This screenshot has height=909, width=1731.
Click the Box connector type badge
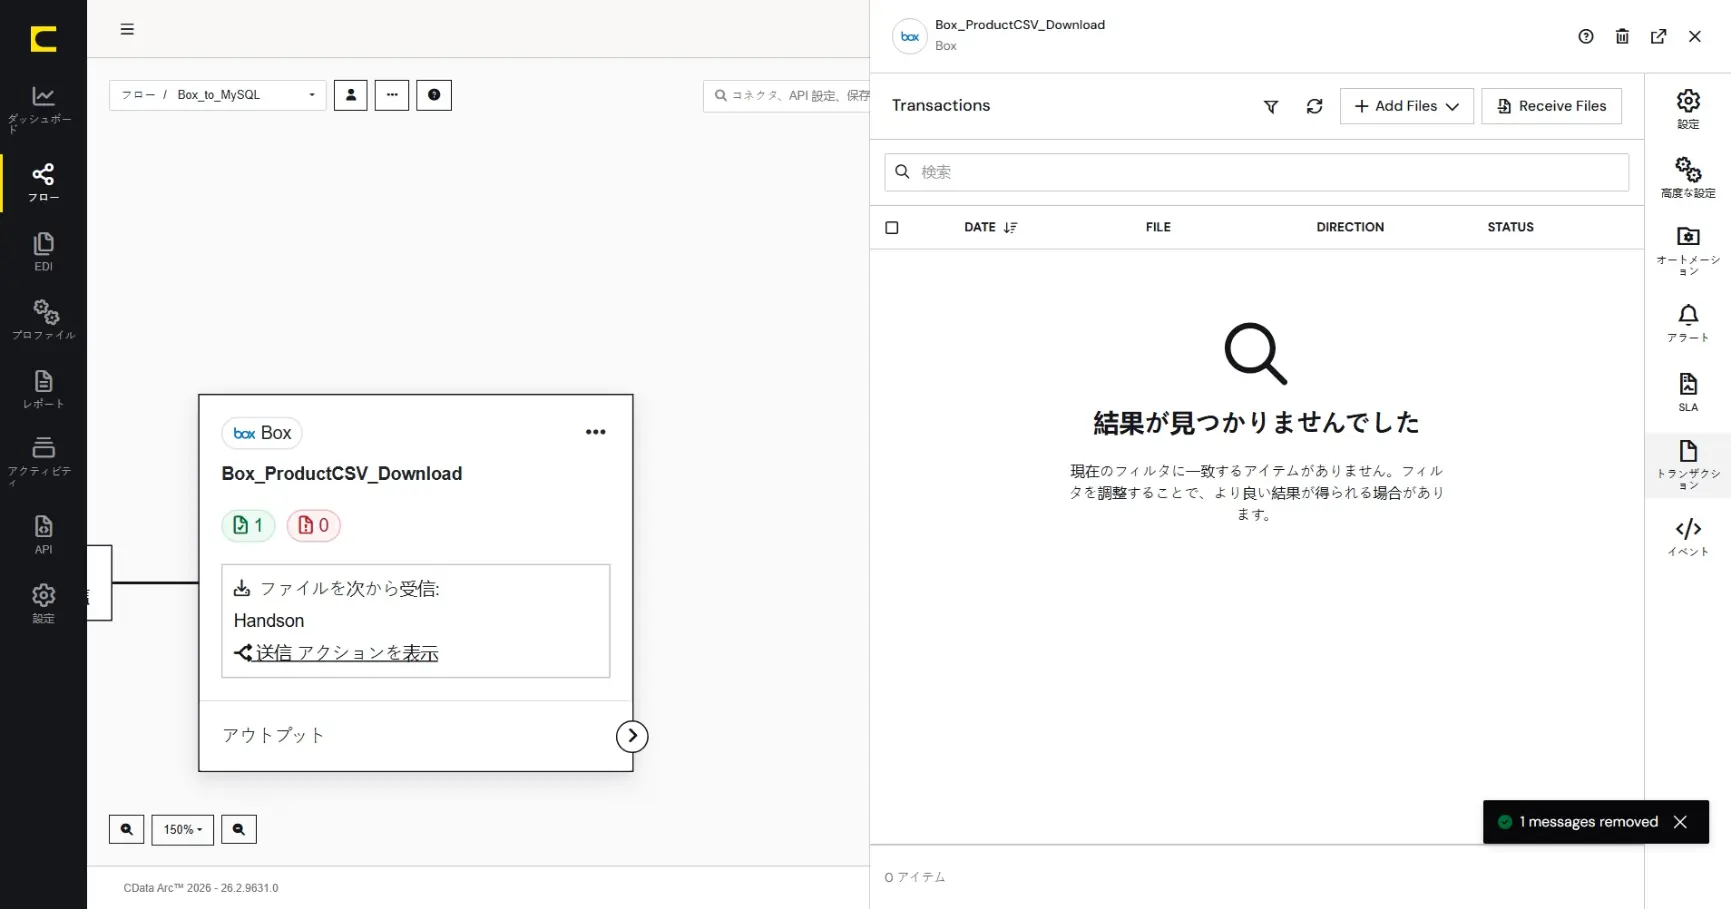click(x=262, y=433)
